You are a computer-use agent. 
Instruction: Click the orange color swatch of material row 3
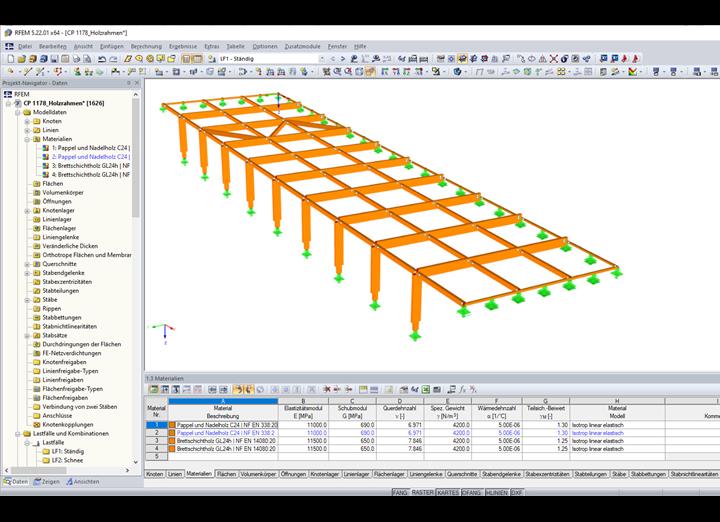click(172, 441)
